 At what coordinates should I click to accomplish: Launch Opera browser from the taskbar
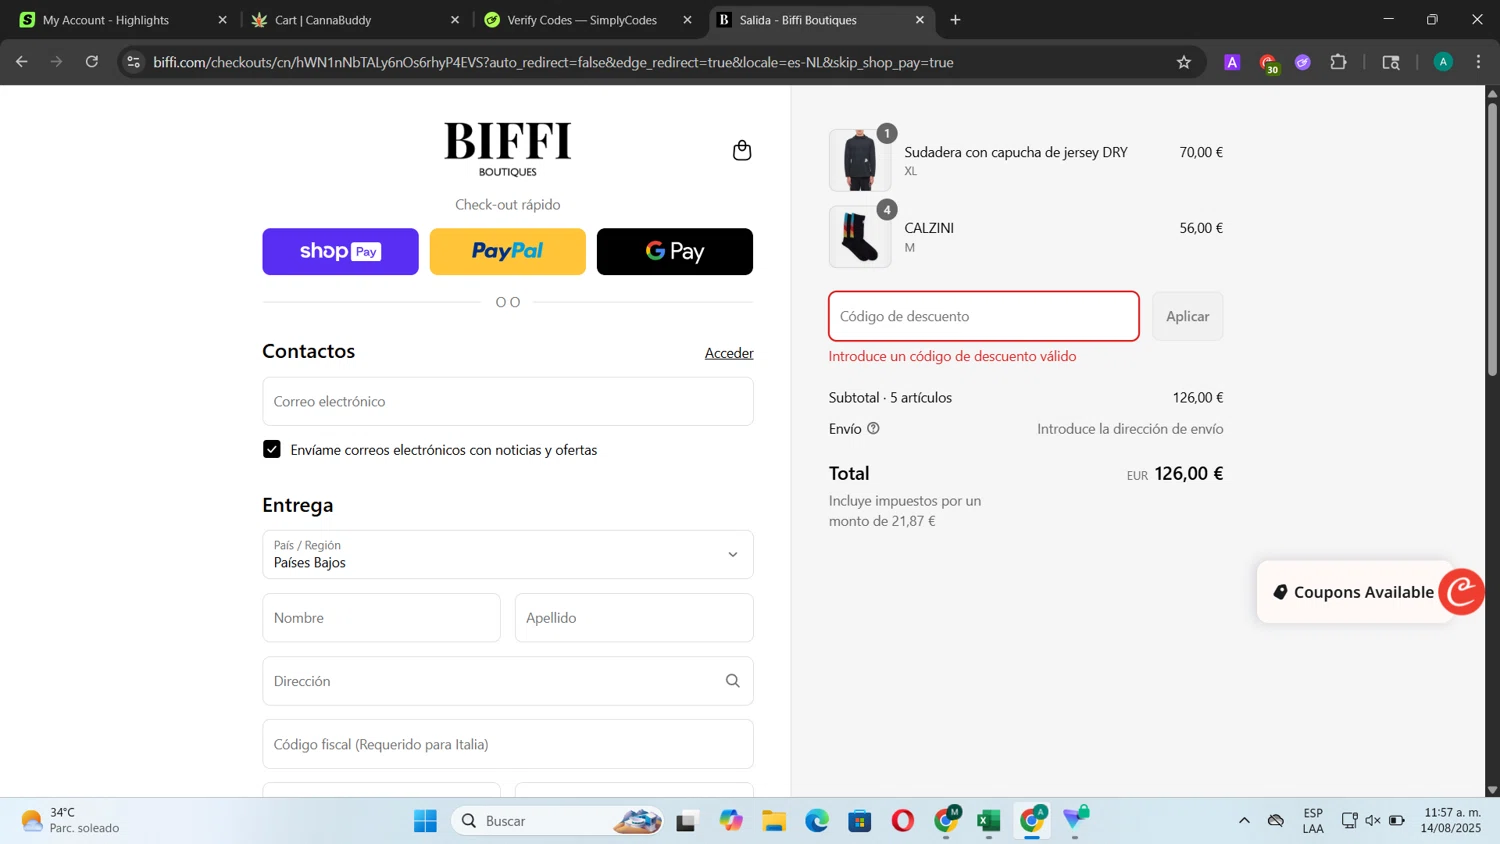903,821
